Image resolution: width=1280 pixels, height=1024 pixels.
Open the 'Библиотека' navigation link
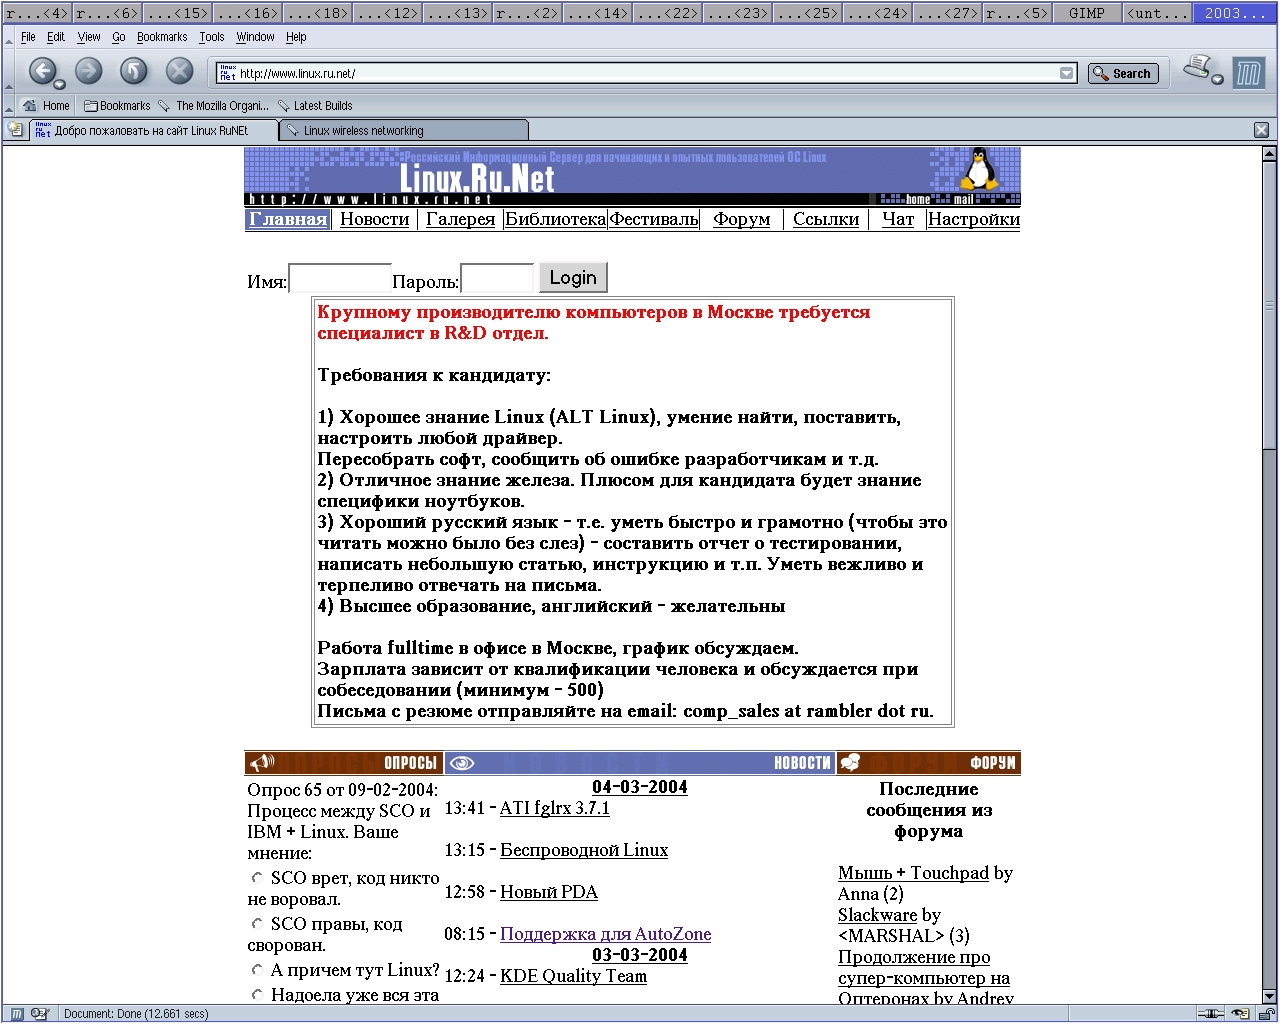555,219
